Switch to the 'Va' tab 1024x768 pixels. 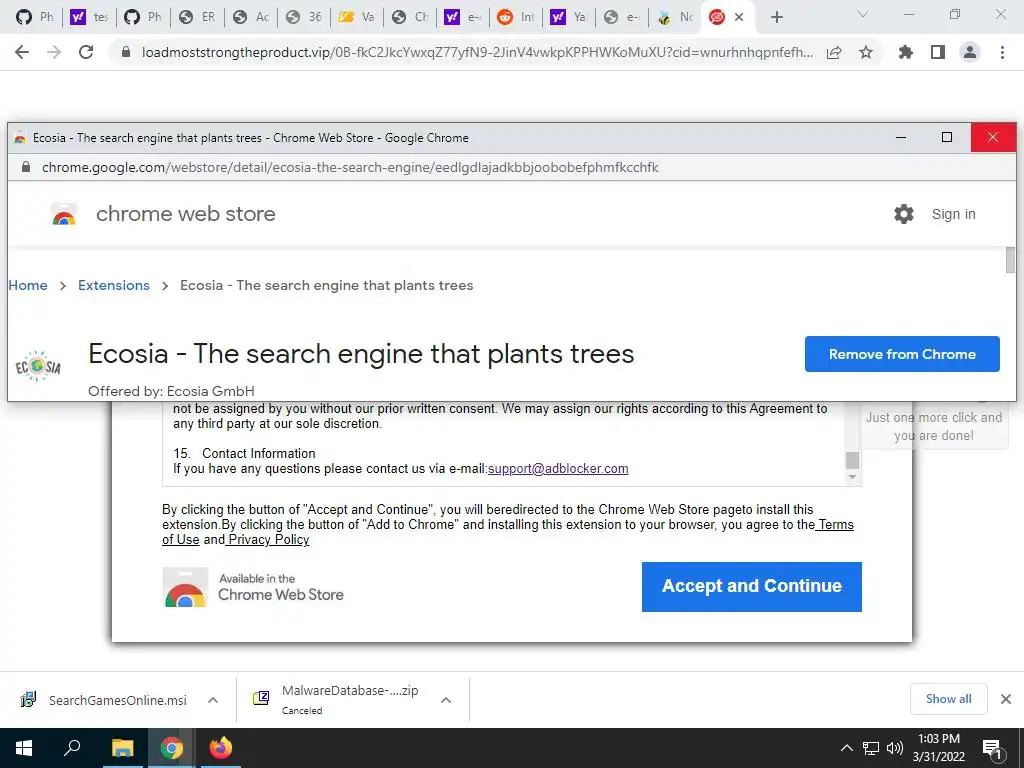357,17
